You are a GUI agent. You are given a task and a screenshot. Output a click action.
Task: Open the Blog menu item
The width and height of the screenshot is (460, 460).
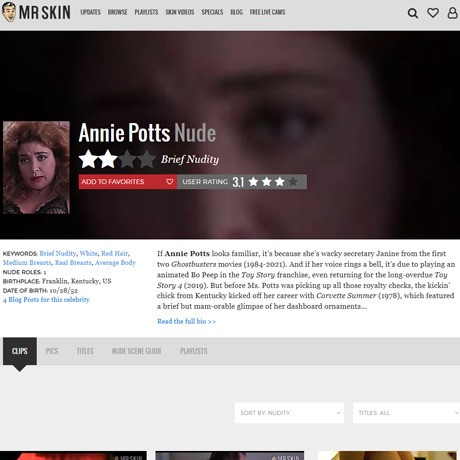click(x=236, y=12)
